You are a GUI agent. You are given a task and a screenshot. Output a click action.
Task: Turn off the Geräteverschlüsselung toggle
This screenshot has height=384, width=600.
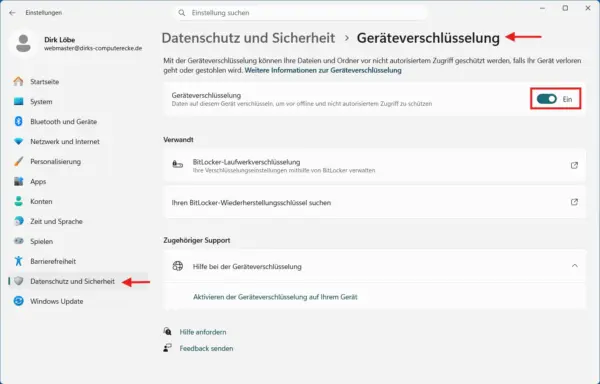point(546,99)
